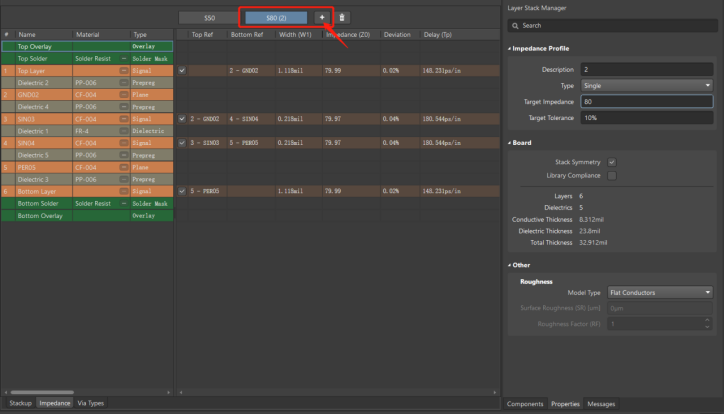Open the Messages panel tab
The image size is (725, 414).
[x=601, y=404]
